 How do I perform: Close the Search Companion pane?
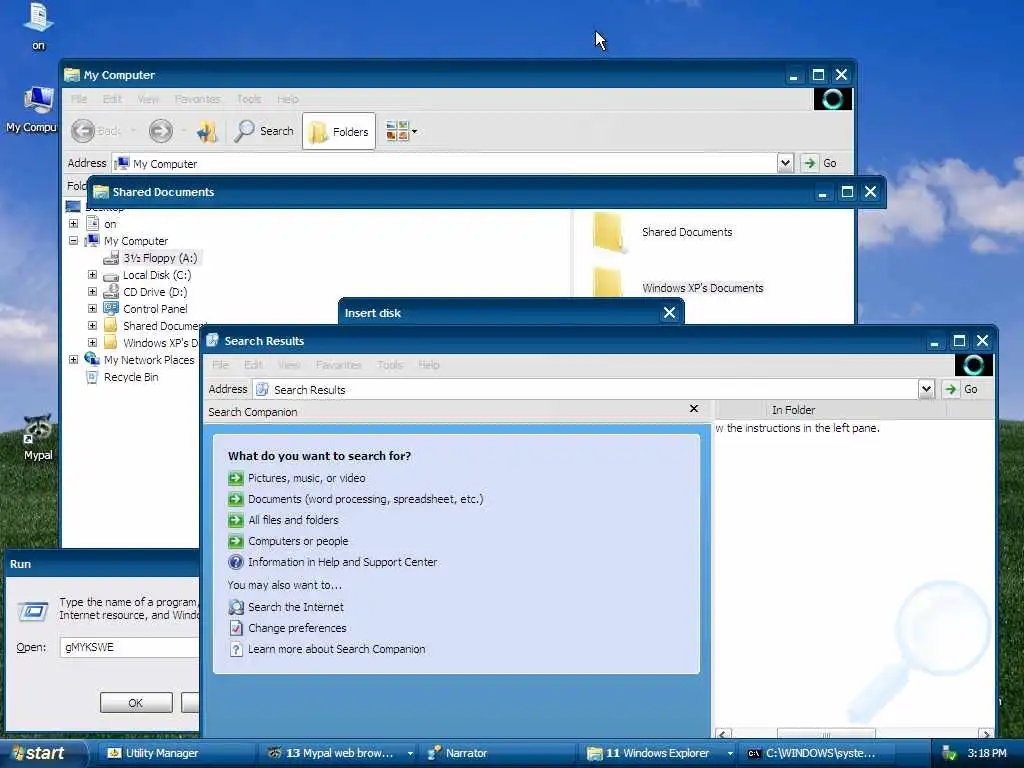click(694, 409)
